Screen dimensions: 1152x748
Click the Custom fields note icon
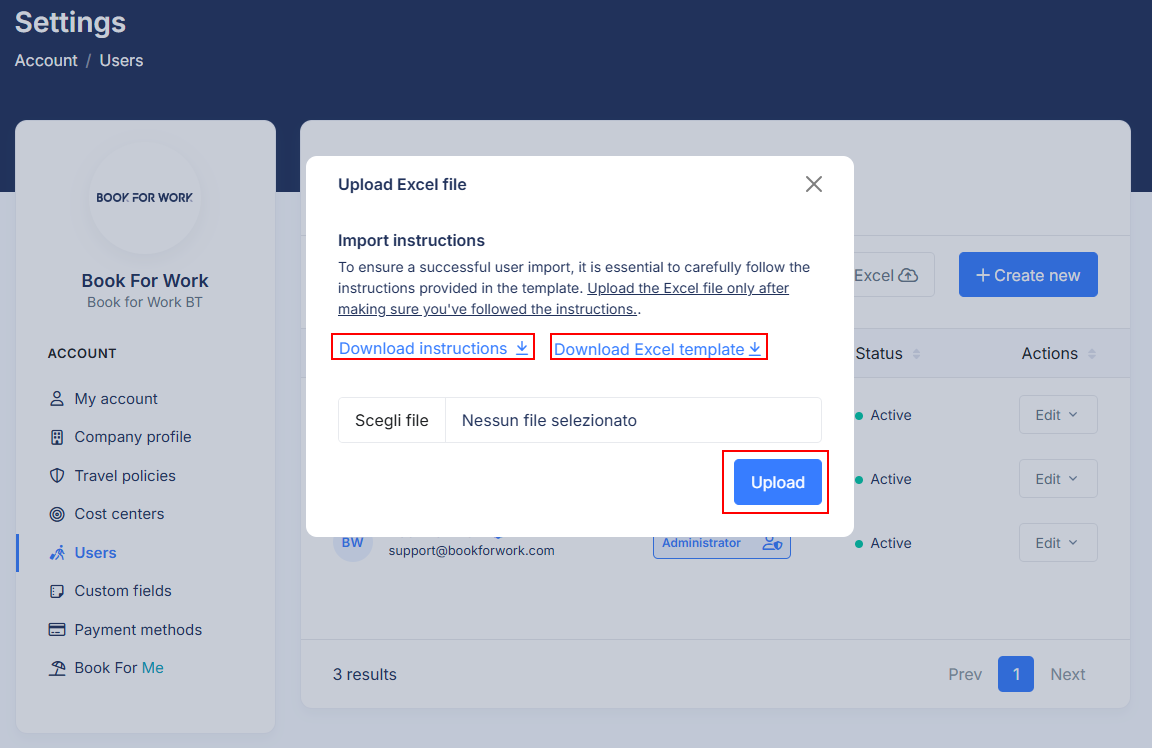point(57,591)
